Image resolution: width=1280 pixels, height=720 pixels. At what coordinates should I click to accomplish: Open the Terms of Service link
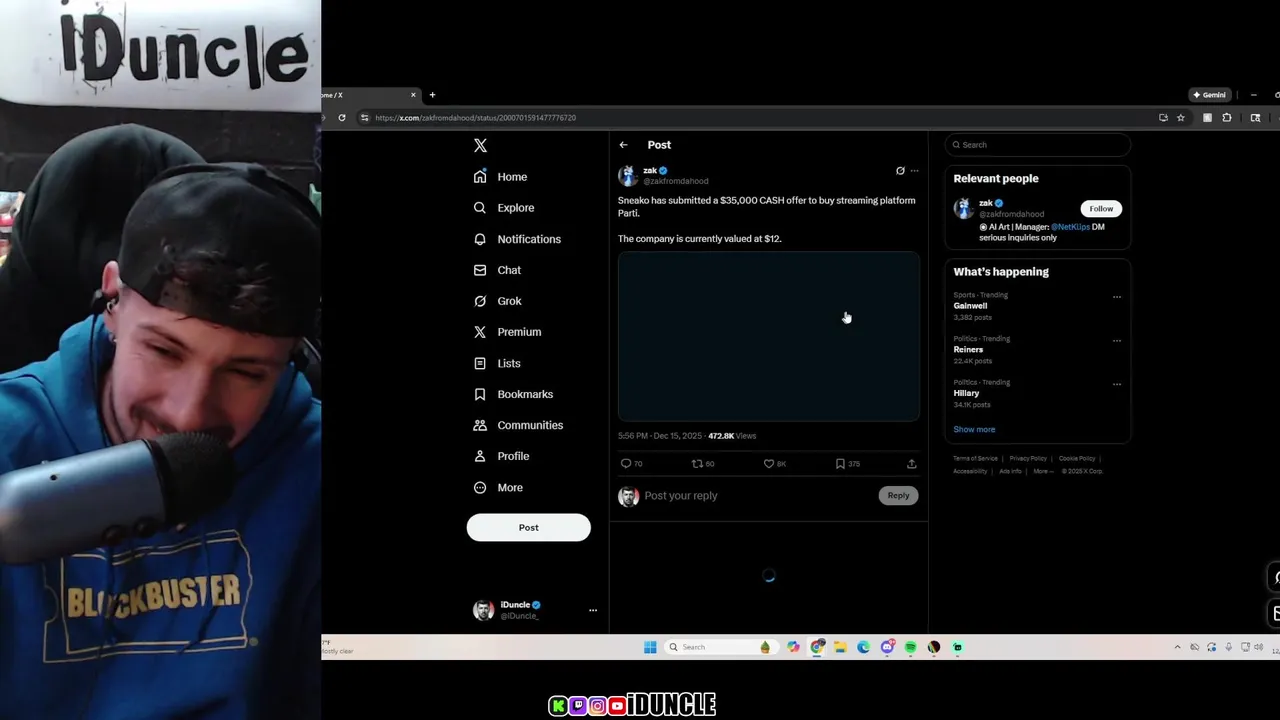coord(975,459)
